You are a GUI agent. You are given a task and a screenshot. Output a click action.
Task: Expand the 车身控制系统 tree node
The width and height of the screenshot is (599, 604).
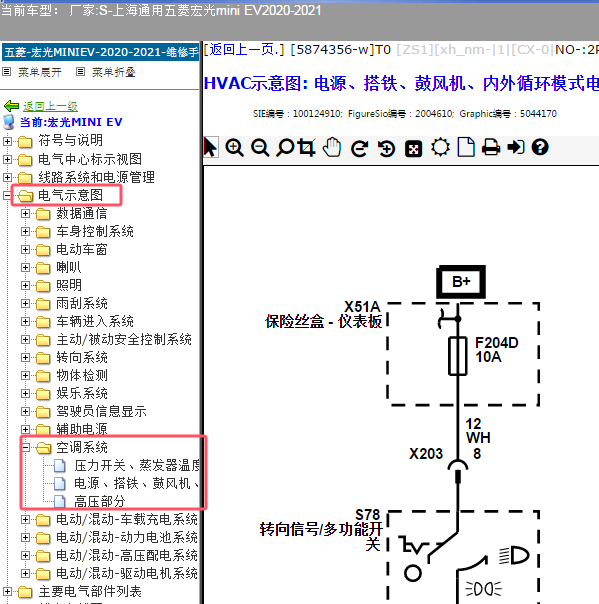point(25,231)
